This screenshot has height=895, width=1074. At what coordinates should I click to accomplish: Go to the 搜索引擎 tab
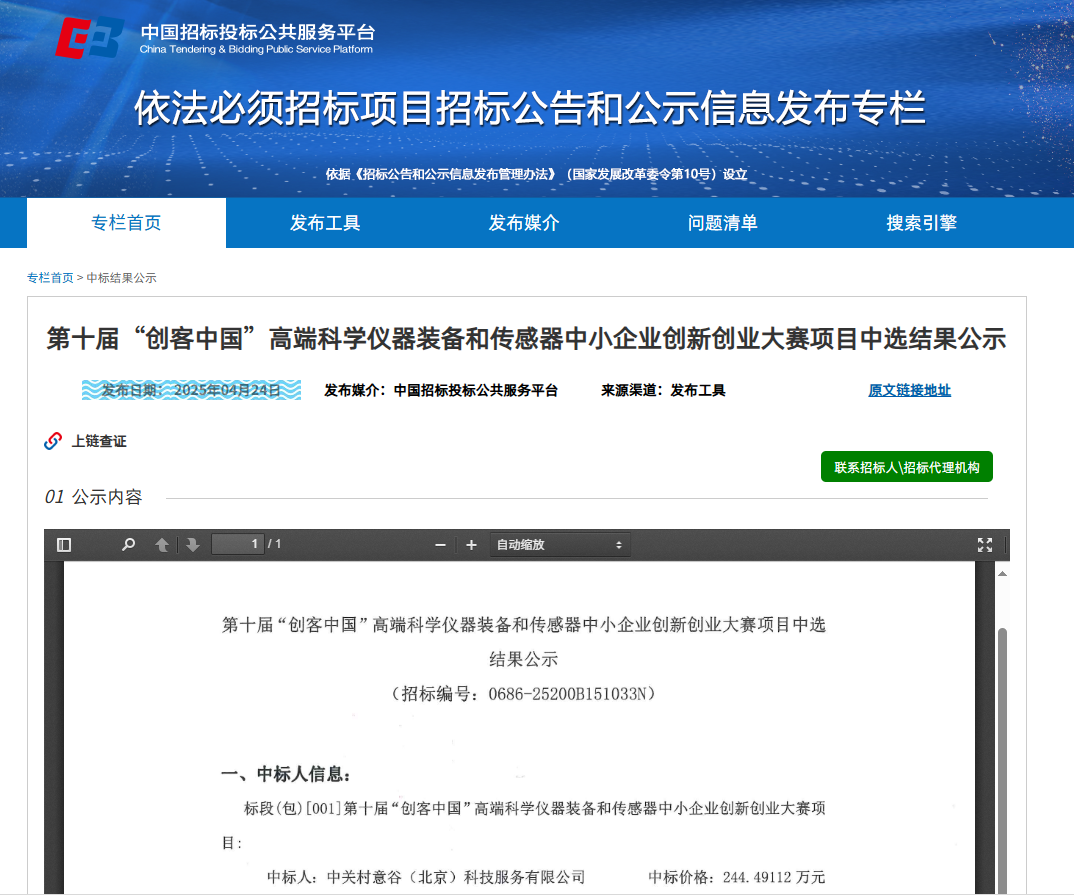click(x=921, y=223)
